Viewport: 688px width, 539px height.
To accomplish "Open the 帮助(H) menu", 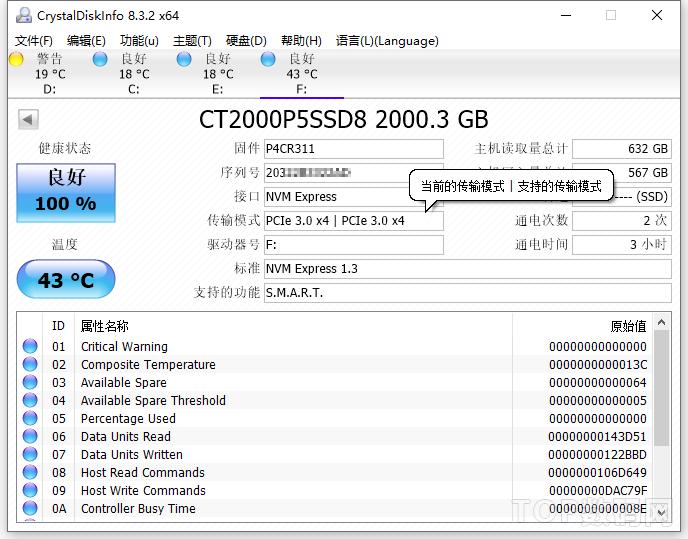I will pyautogui.click(x=301, y=41).
